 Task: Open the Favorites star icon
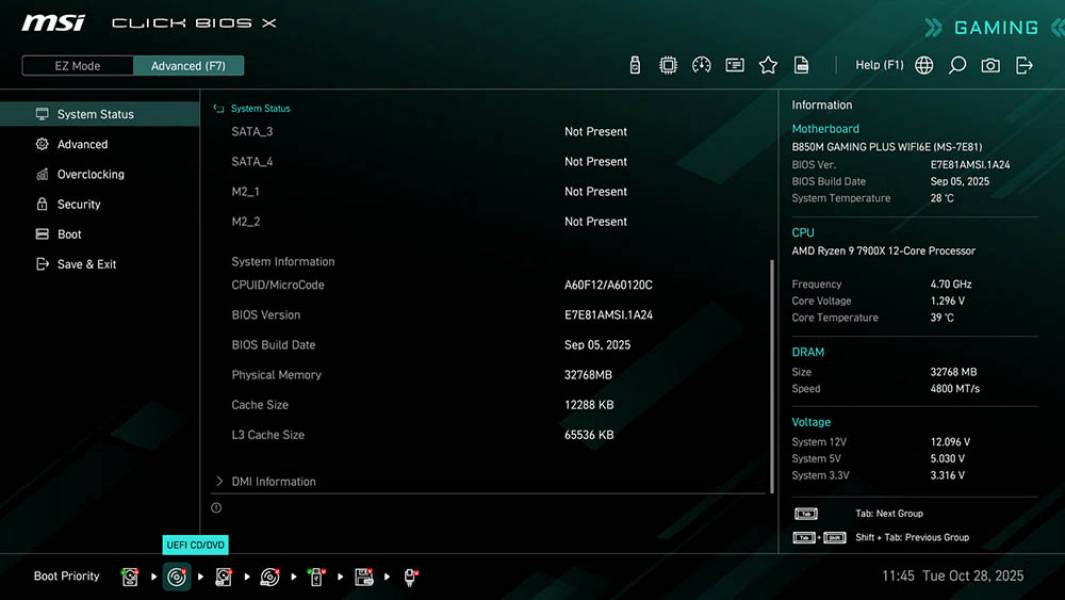click(768, 64)
